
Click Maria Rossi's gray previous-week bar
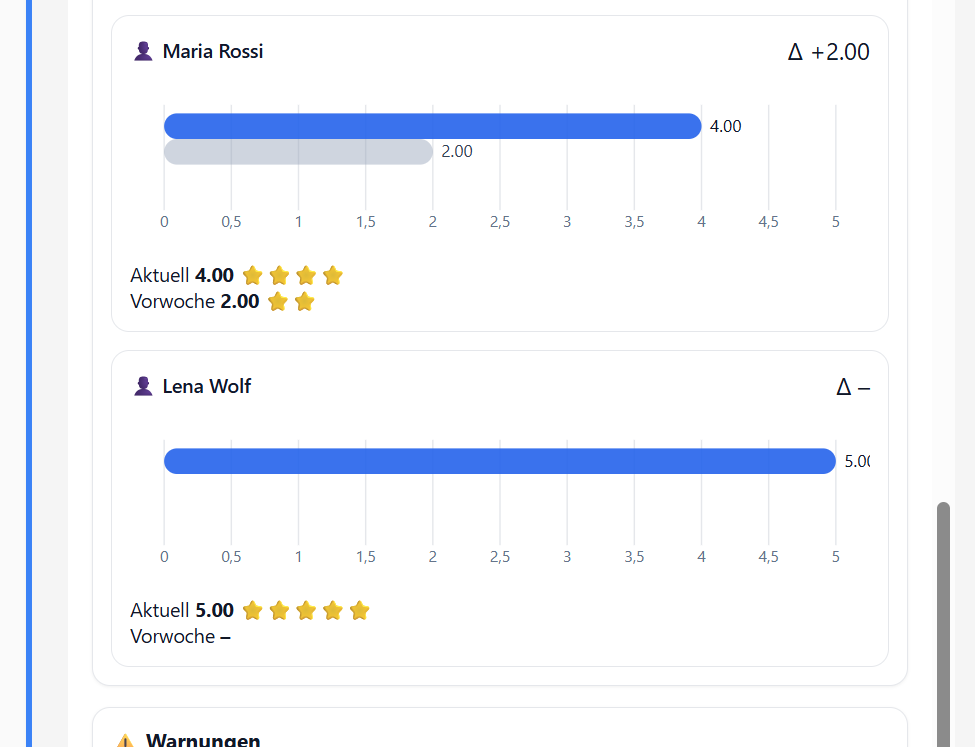point(298,152)
